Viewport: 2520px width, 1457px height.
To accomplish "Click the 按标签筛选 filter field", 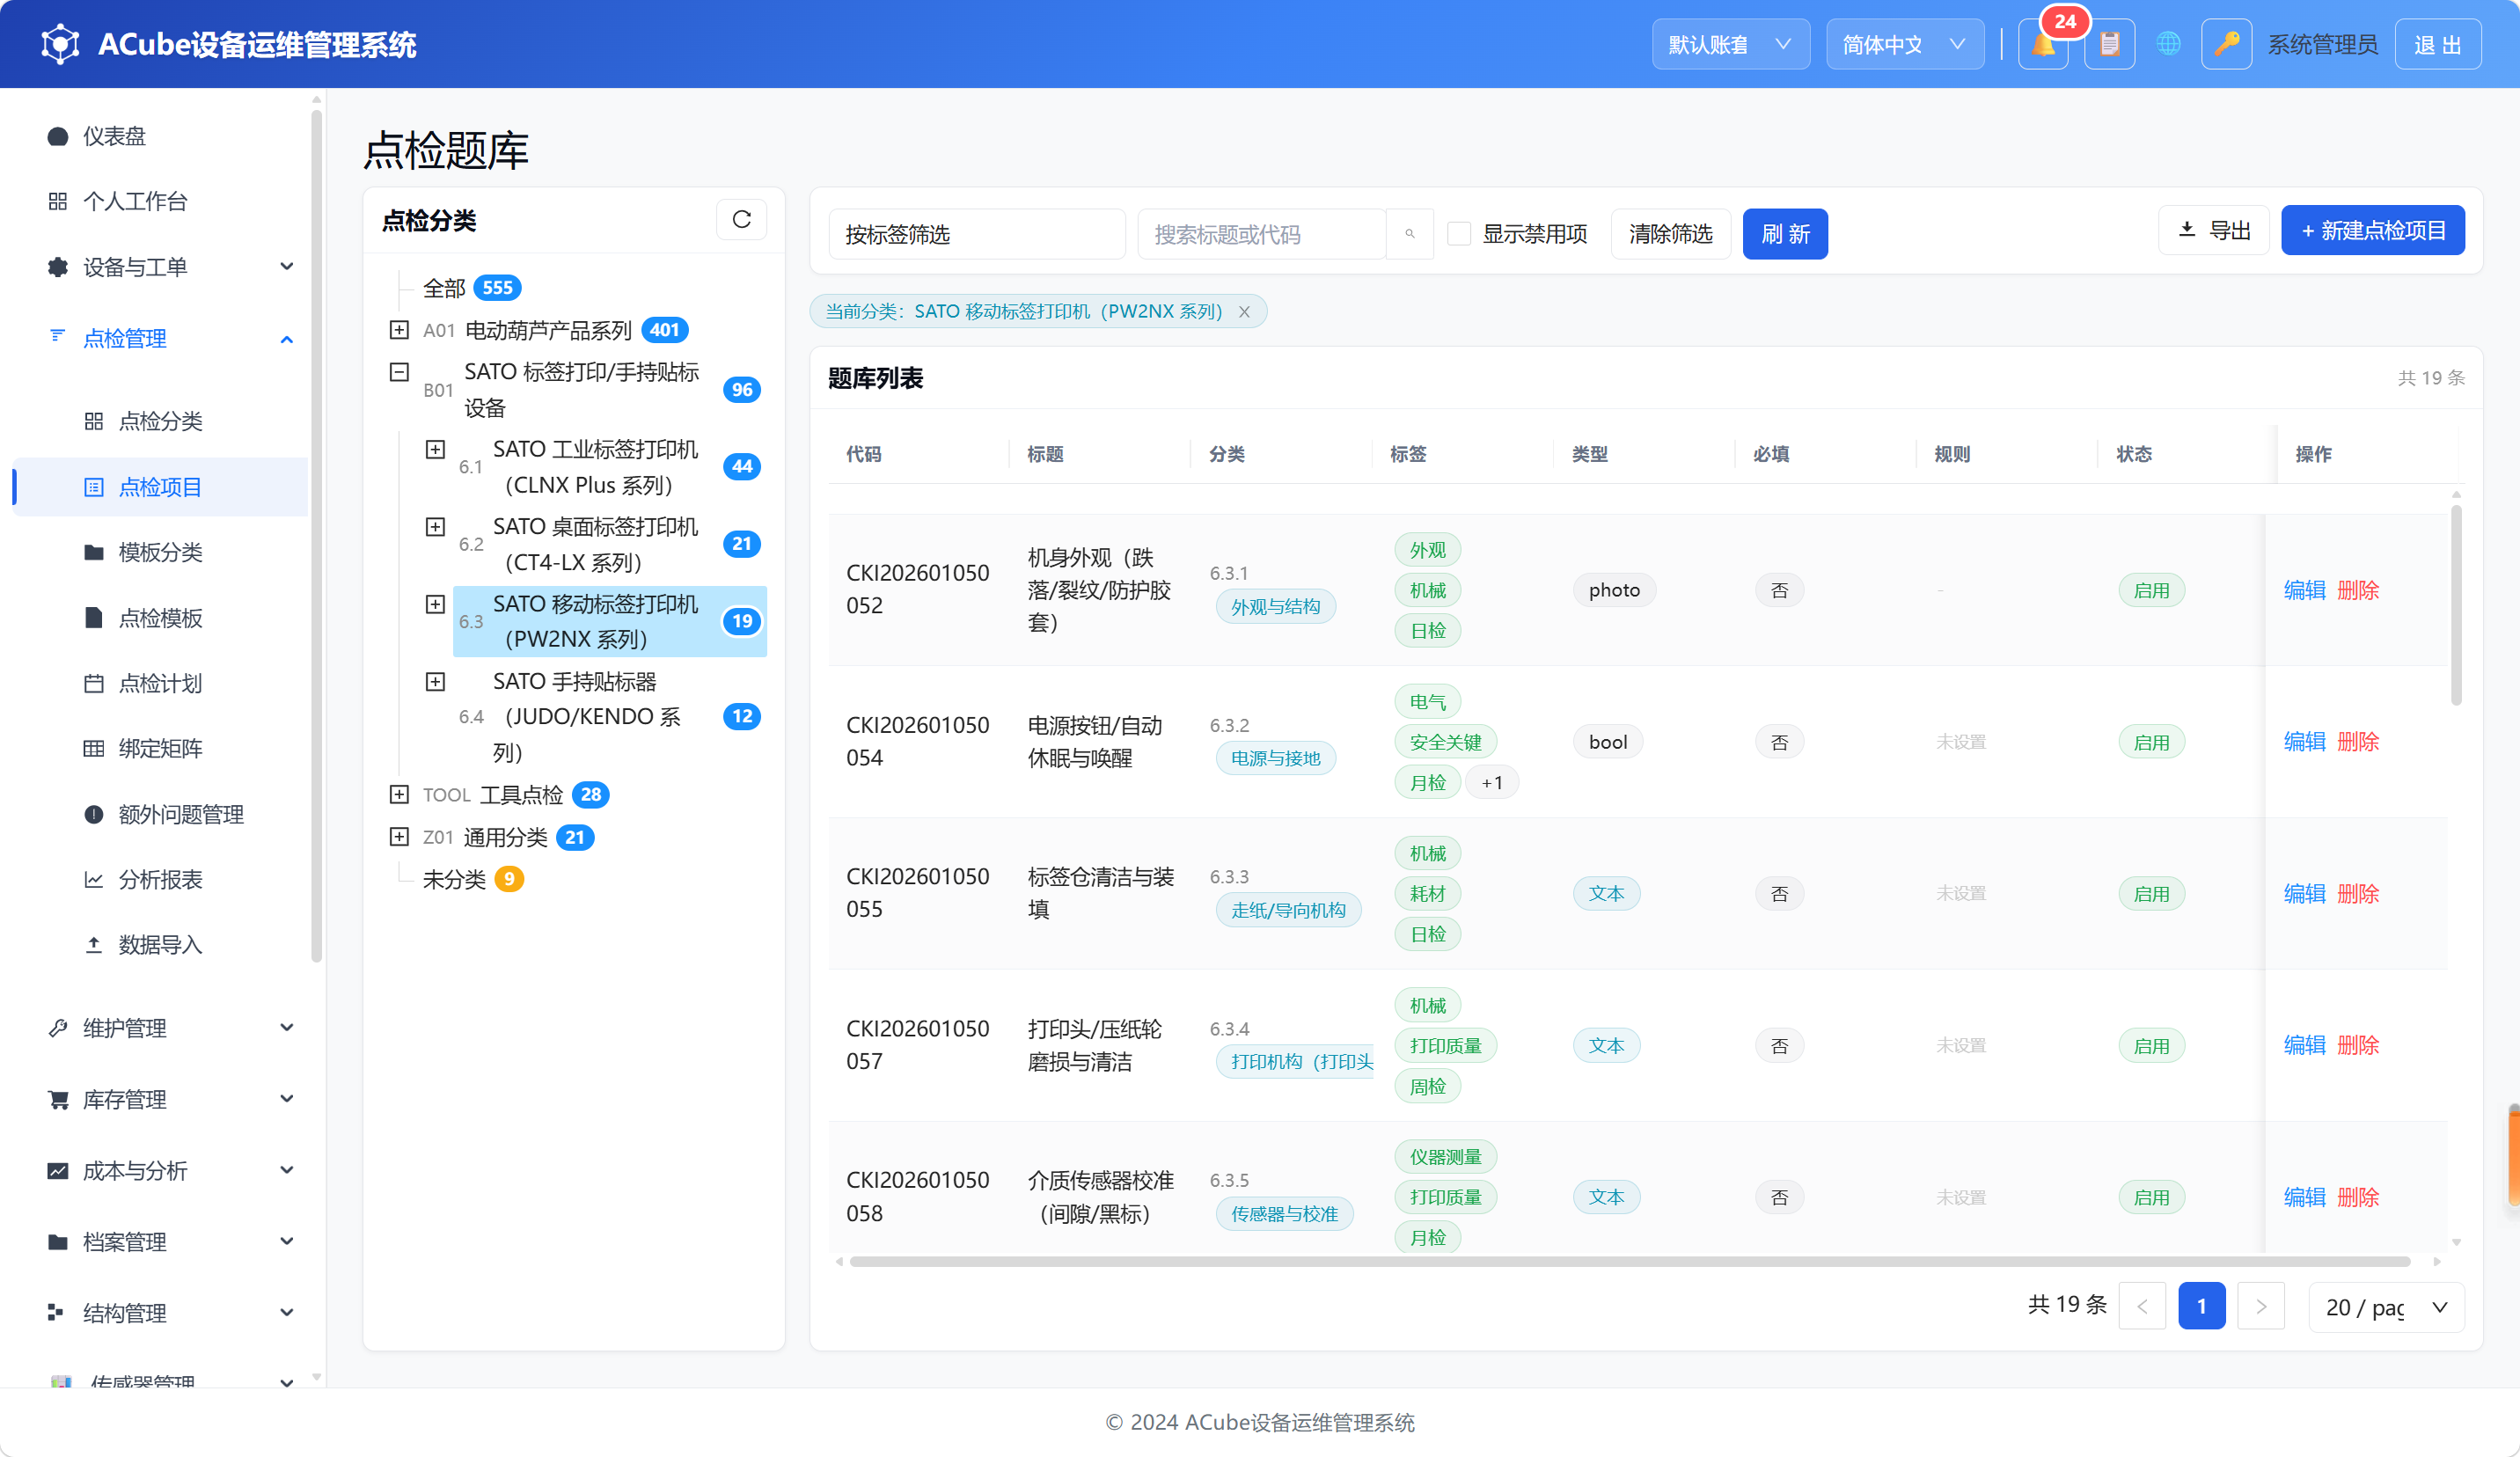I will (976, 234).
